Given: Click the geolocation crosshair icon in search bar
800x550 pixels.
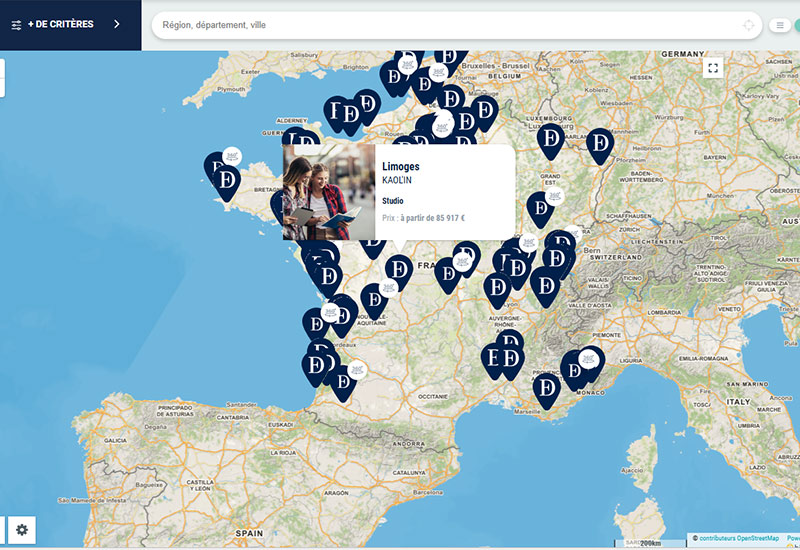Looking at the screenshot, I should click(x=748, y=25).
